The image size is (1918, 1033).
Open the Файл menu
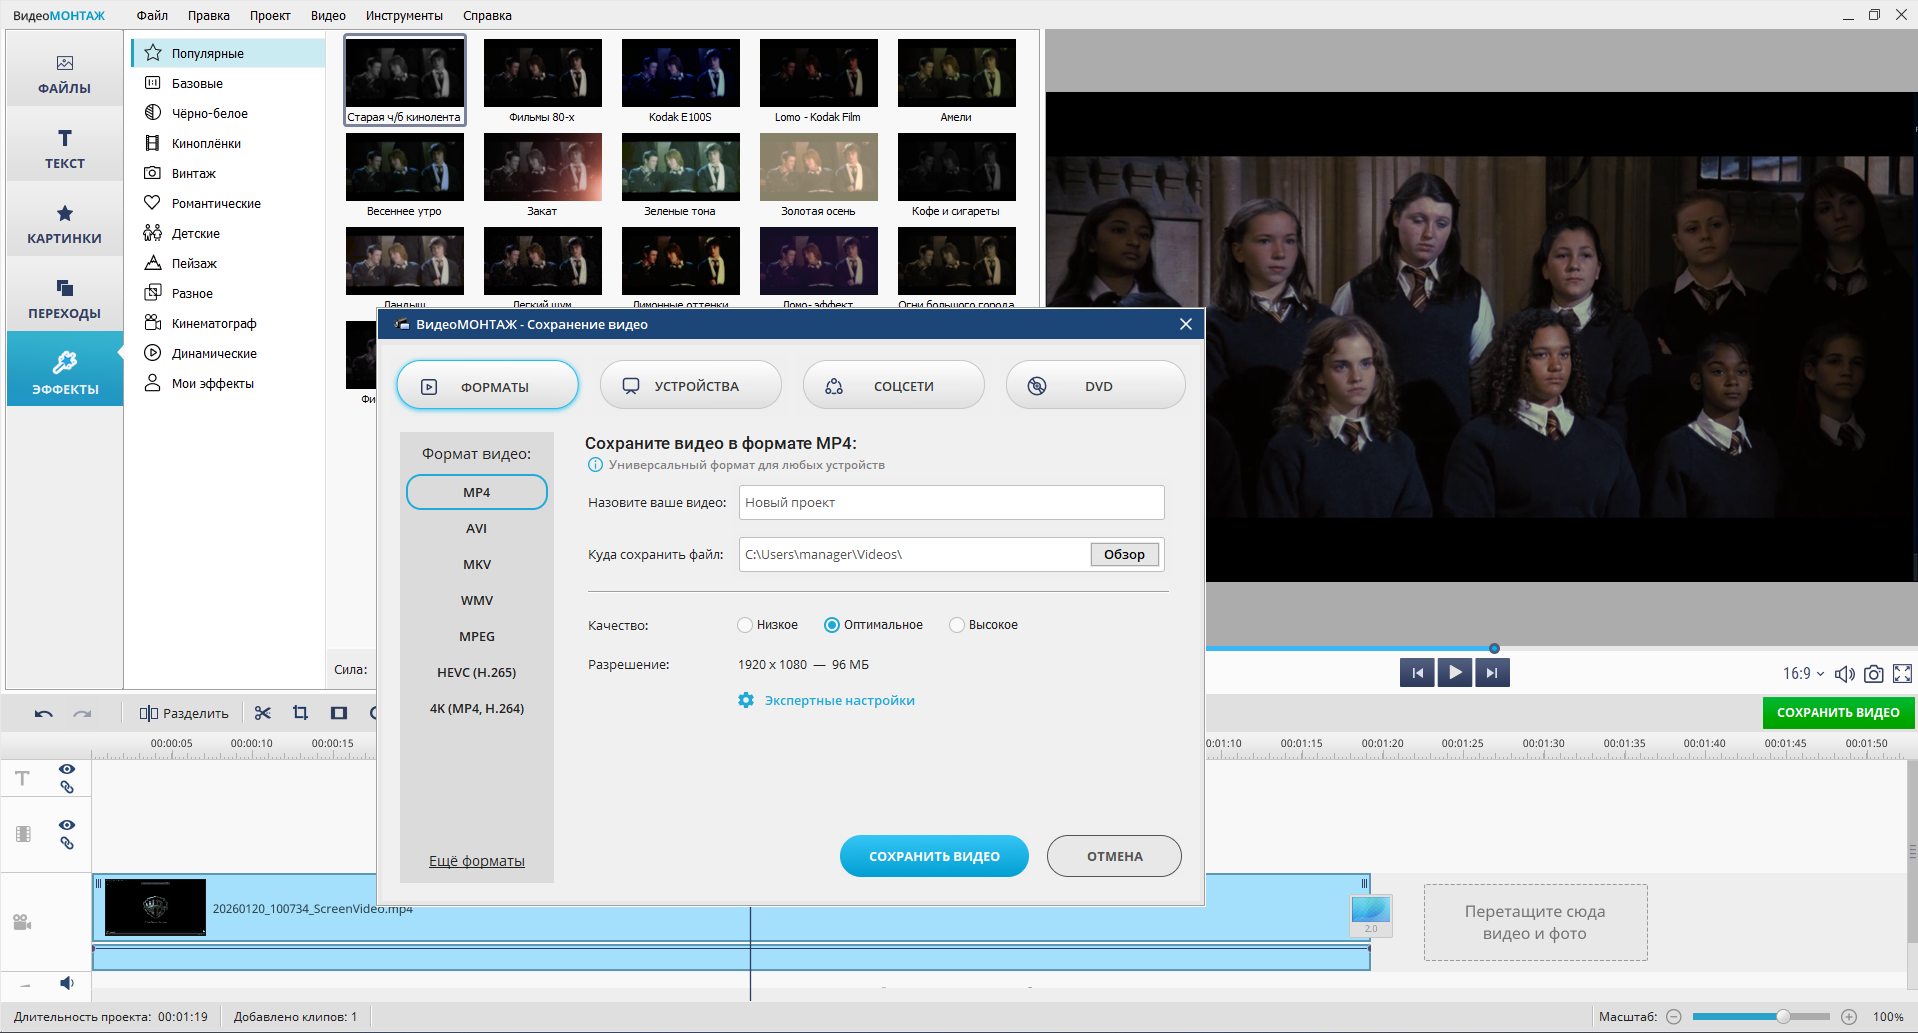click(152, 15)
